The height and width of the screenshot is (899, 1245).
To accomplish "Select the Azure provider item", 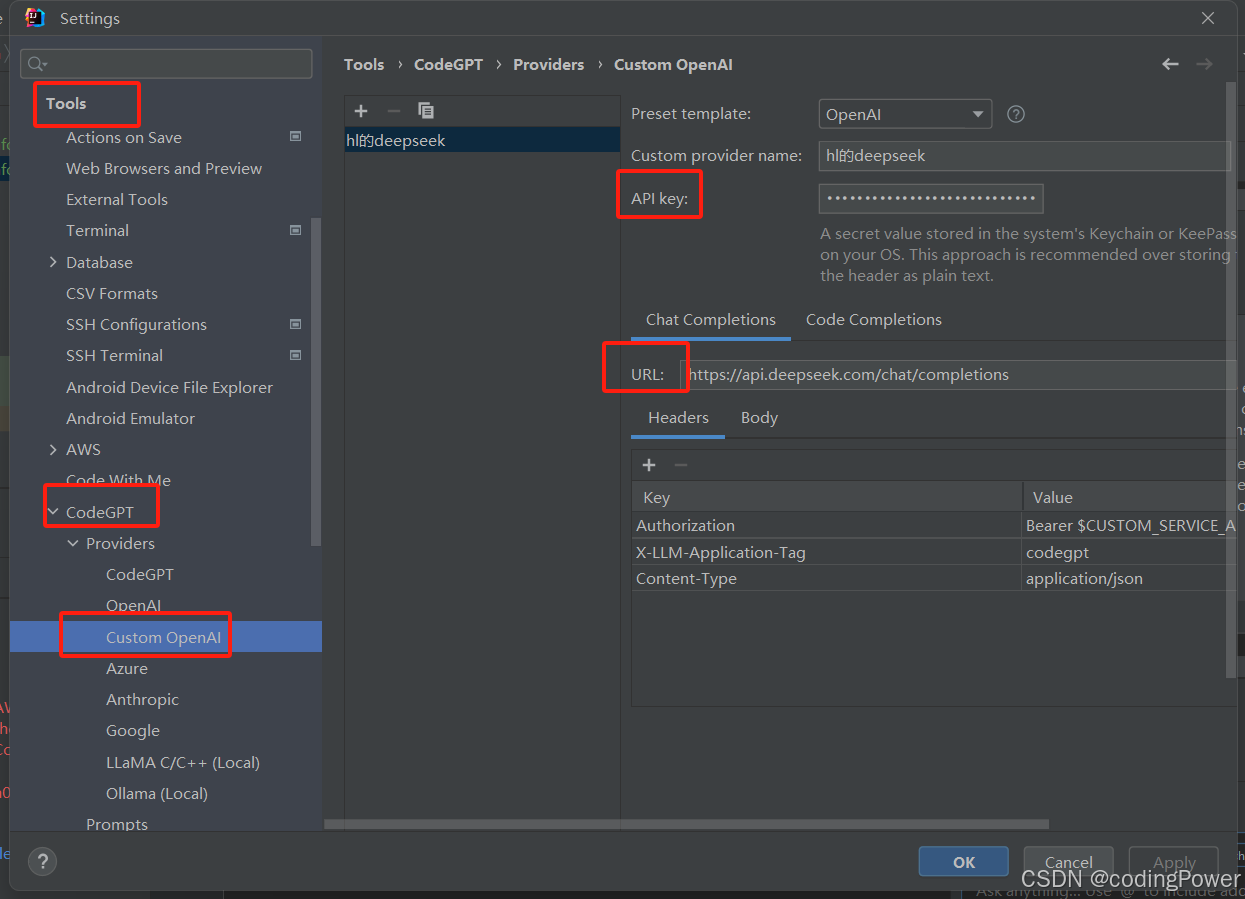I will tap(127, 668).
